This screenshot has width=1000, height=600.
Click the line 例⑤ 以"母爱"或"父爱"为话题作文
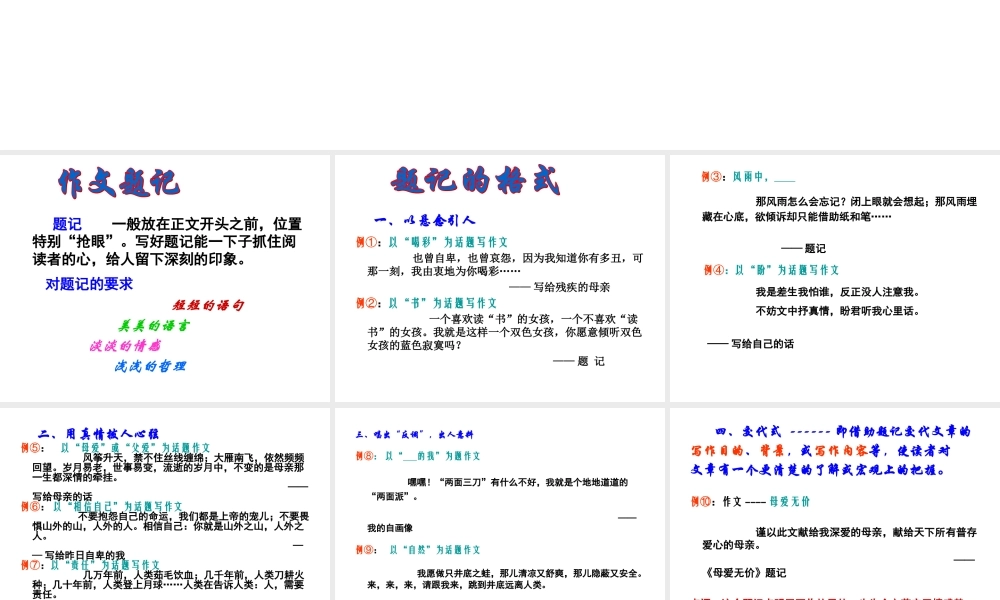click(115, 448)
